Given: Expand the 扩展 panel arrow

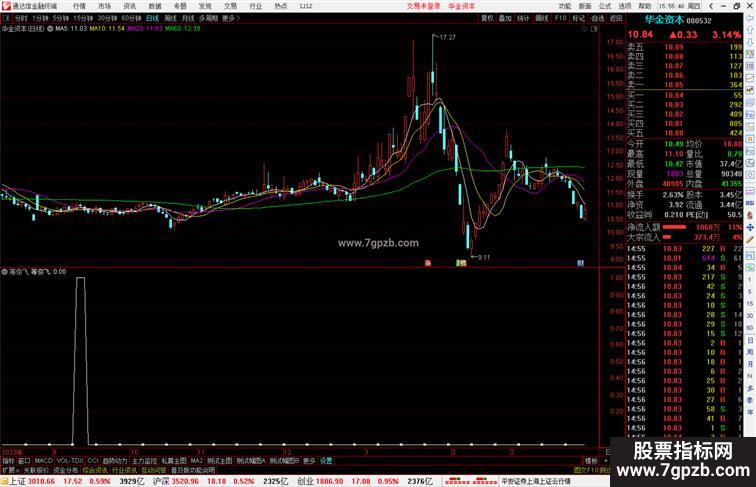Looking at the screenshot, I should click(11, 470).
